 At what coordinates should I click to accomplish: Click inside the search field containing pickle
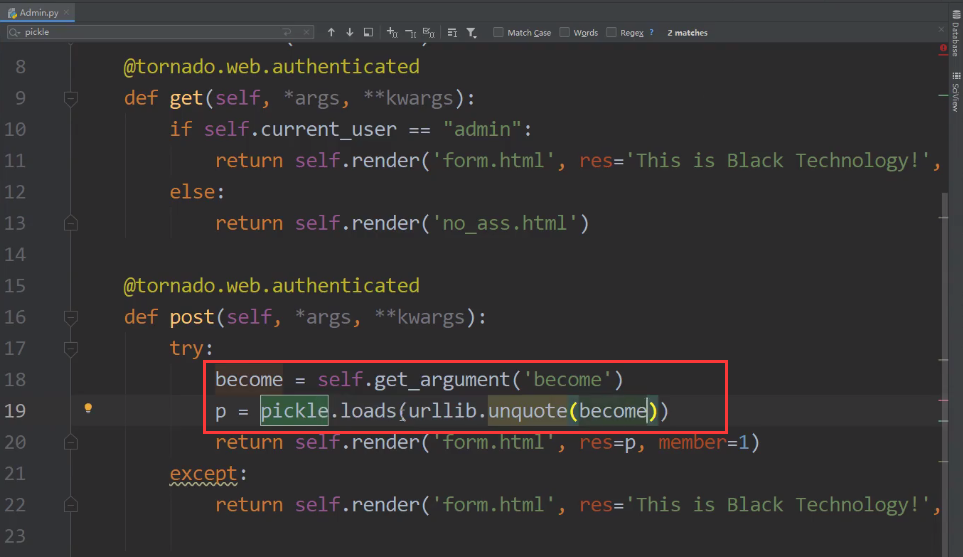tap(150, 32)
